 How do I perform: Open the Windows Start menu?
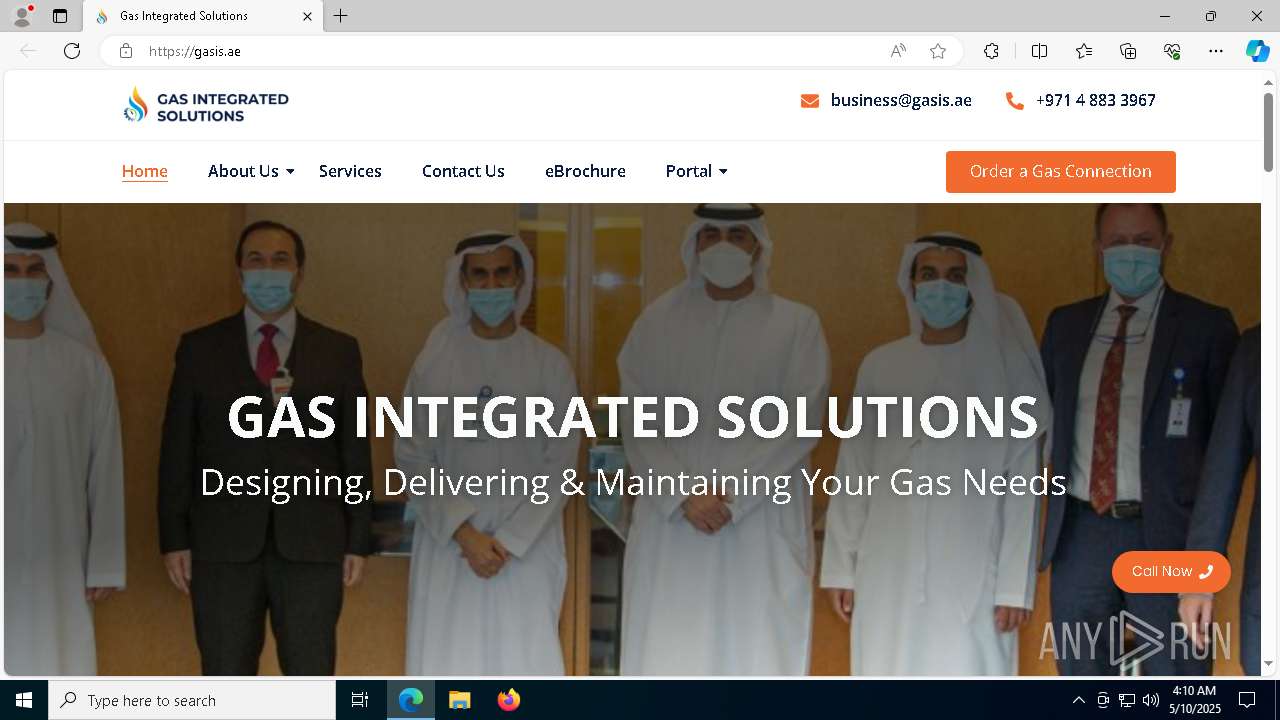24,700
